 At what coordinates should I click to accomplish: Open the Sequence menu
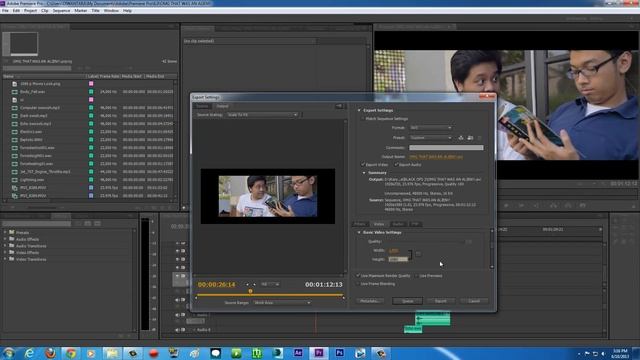61,11
